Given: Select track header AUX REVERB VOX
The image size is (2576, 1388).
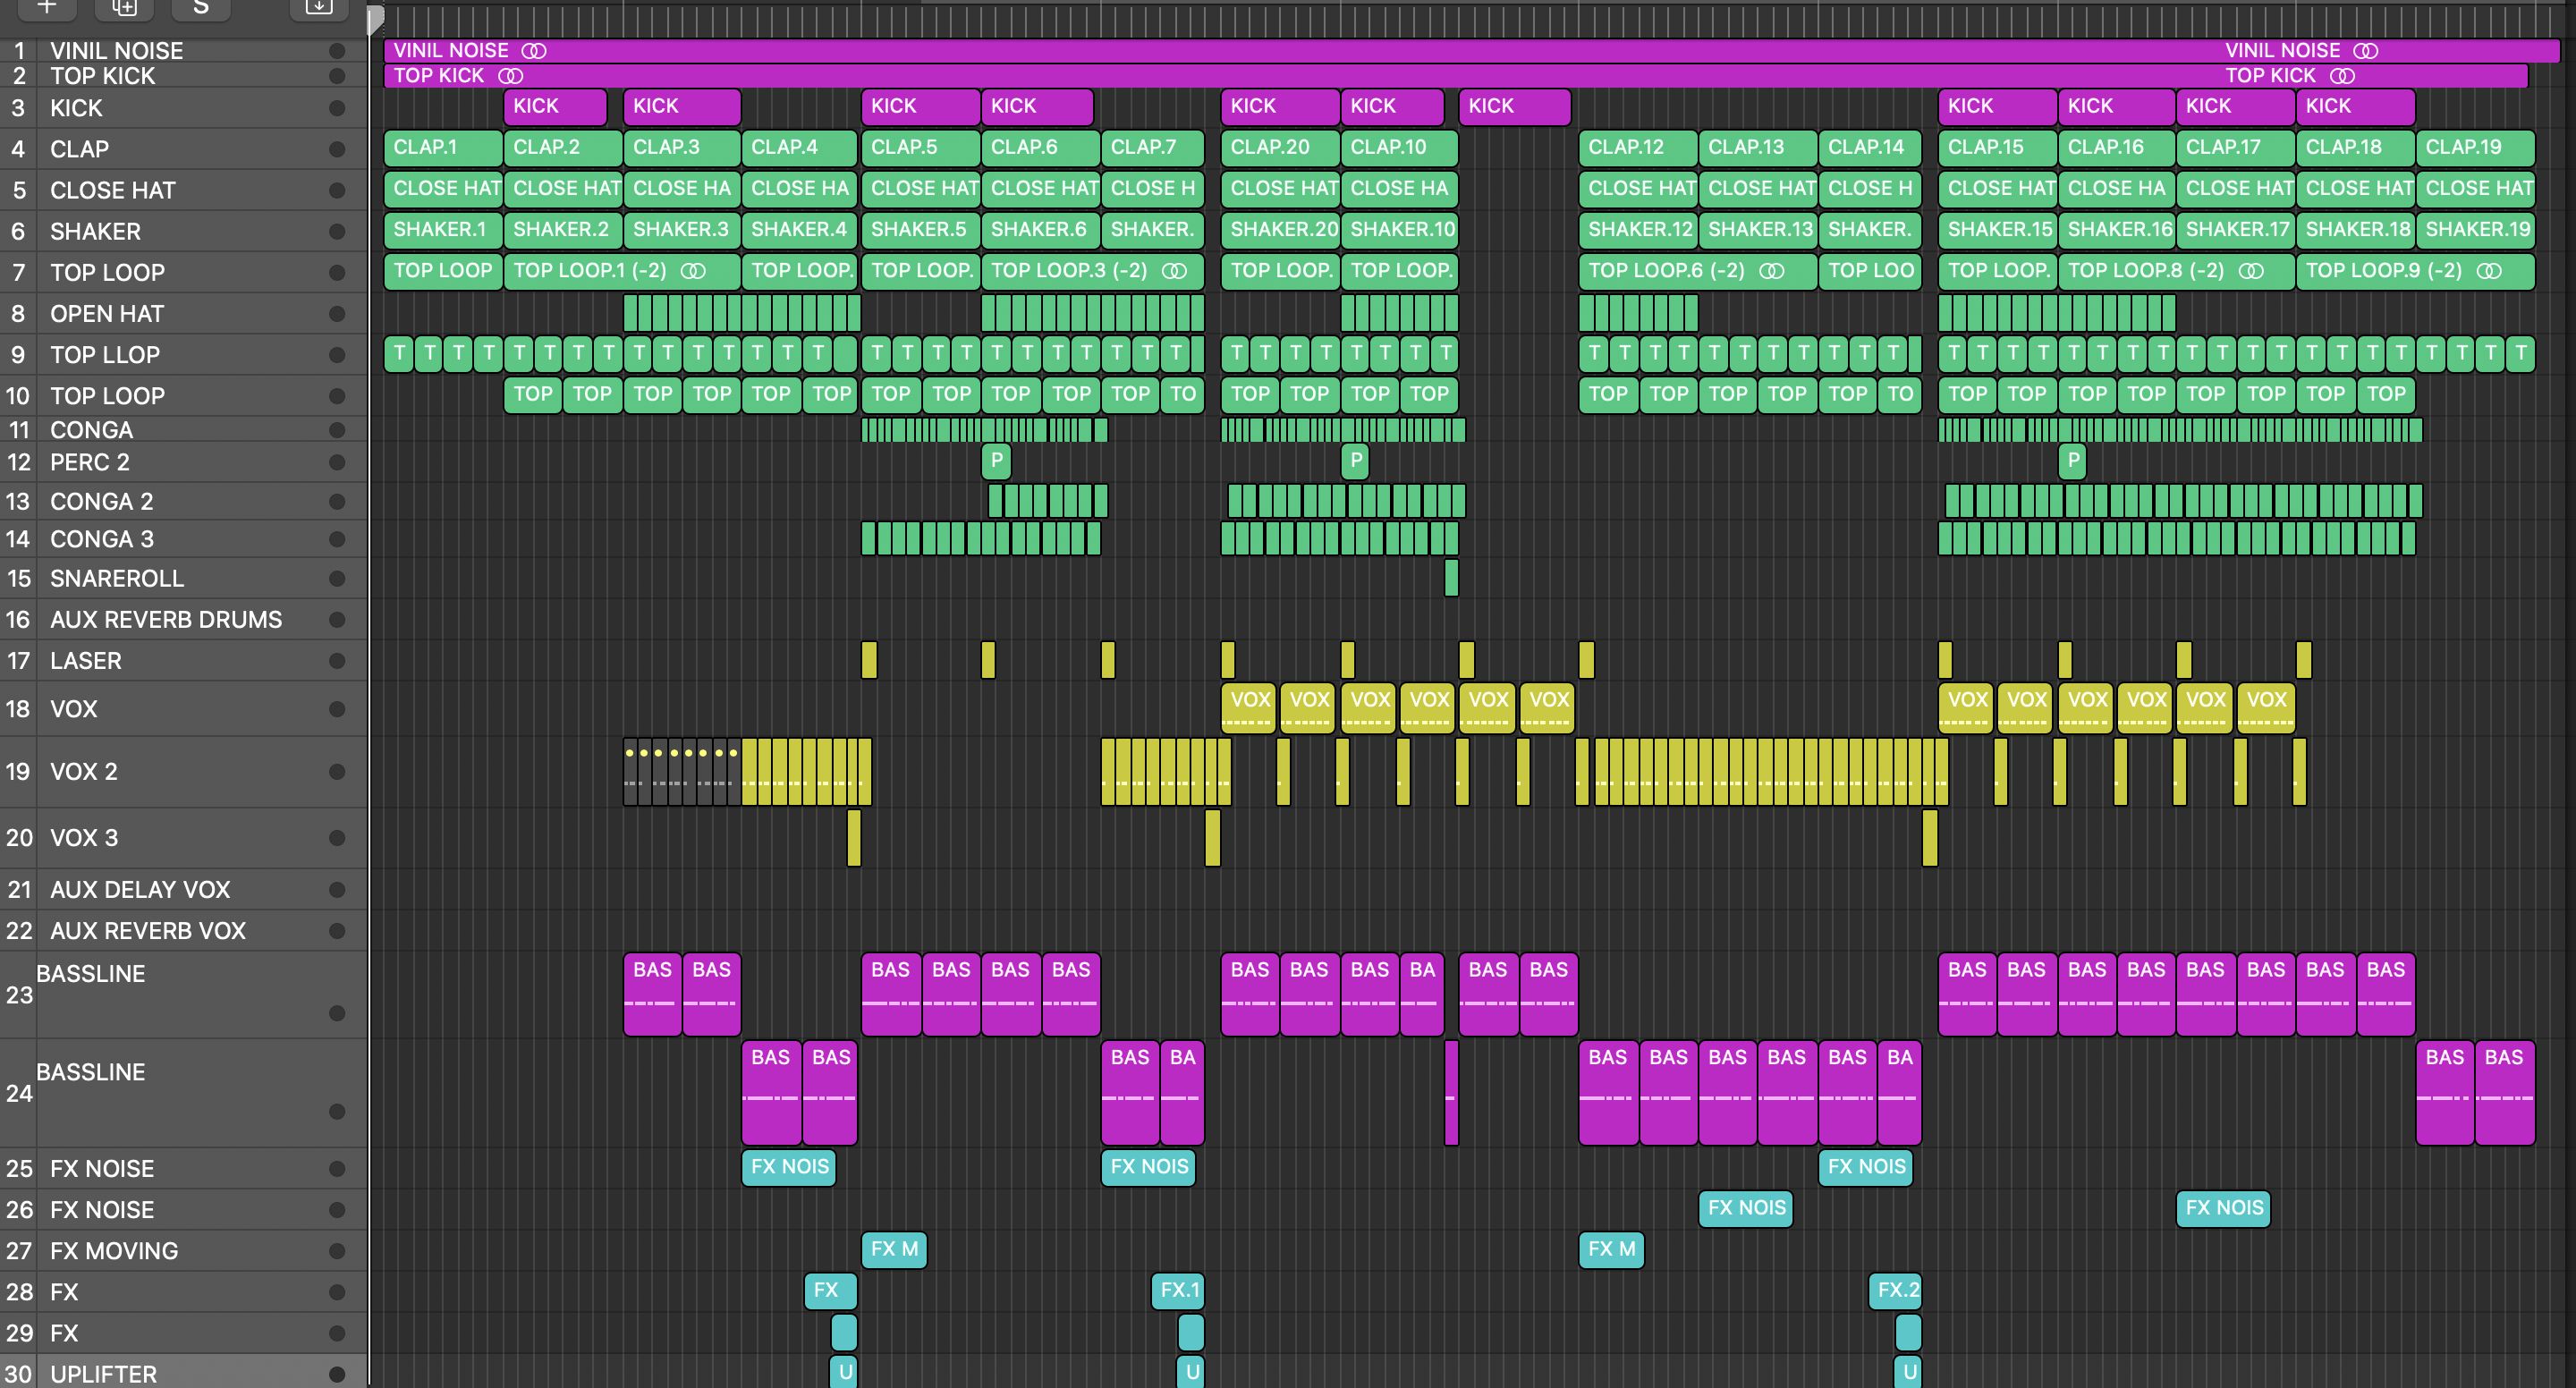Looking at the screenshot, I should [184, 931].
